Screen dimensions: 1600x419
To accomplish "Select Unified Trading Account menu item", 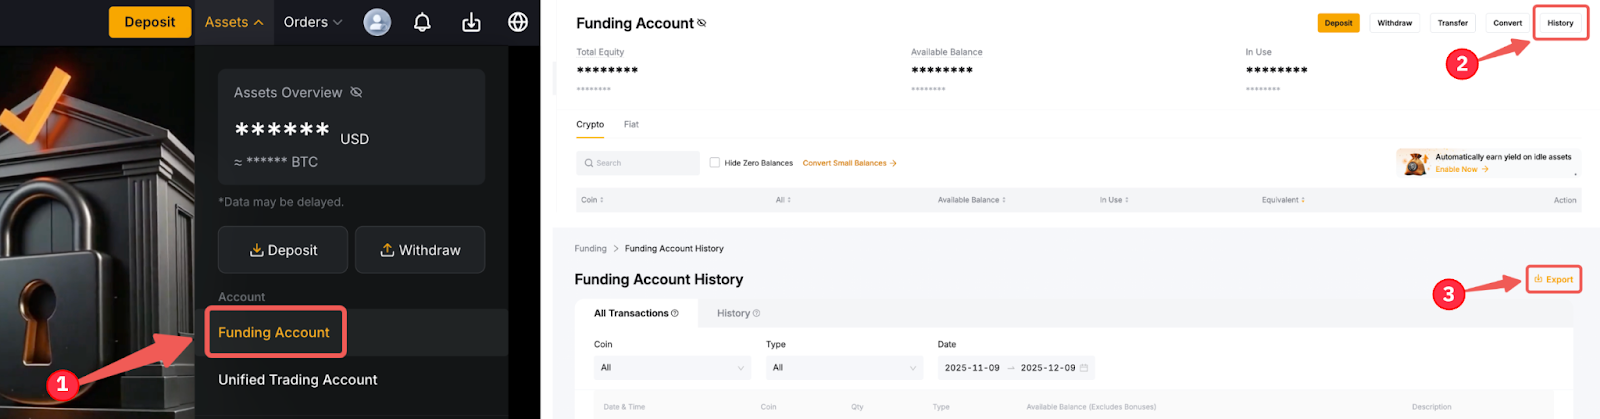I will pos(298,380).
